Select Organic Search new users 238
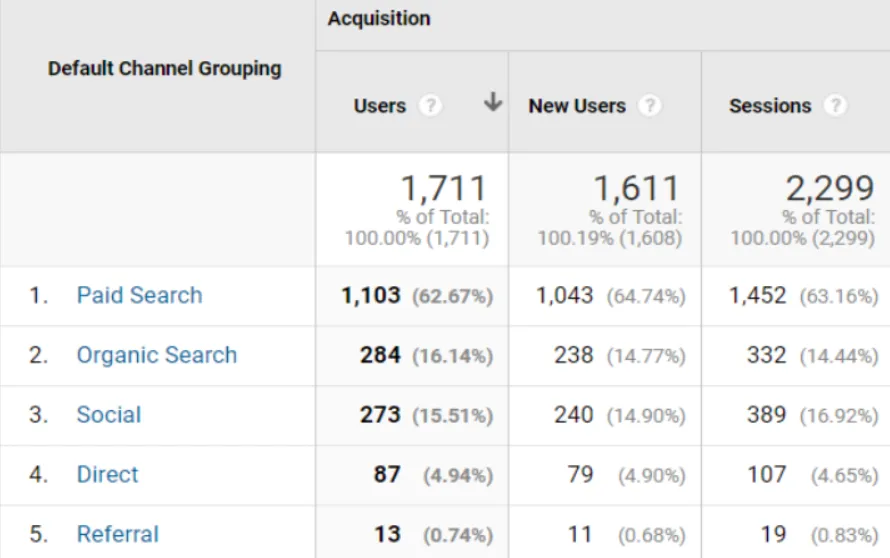890x558 pixels. [574, 355]
